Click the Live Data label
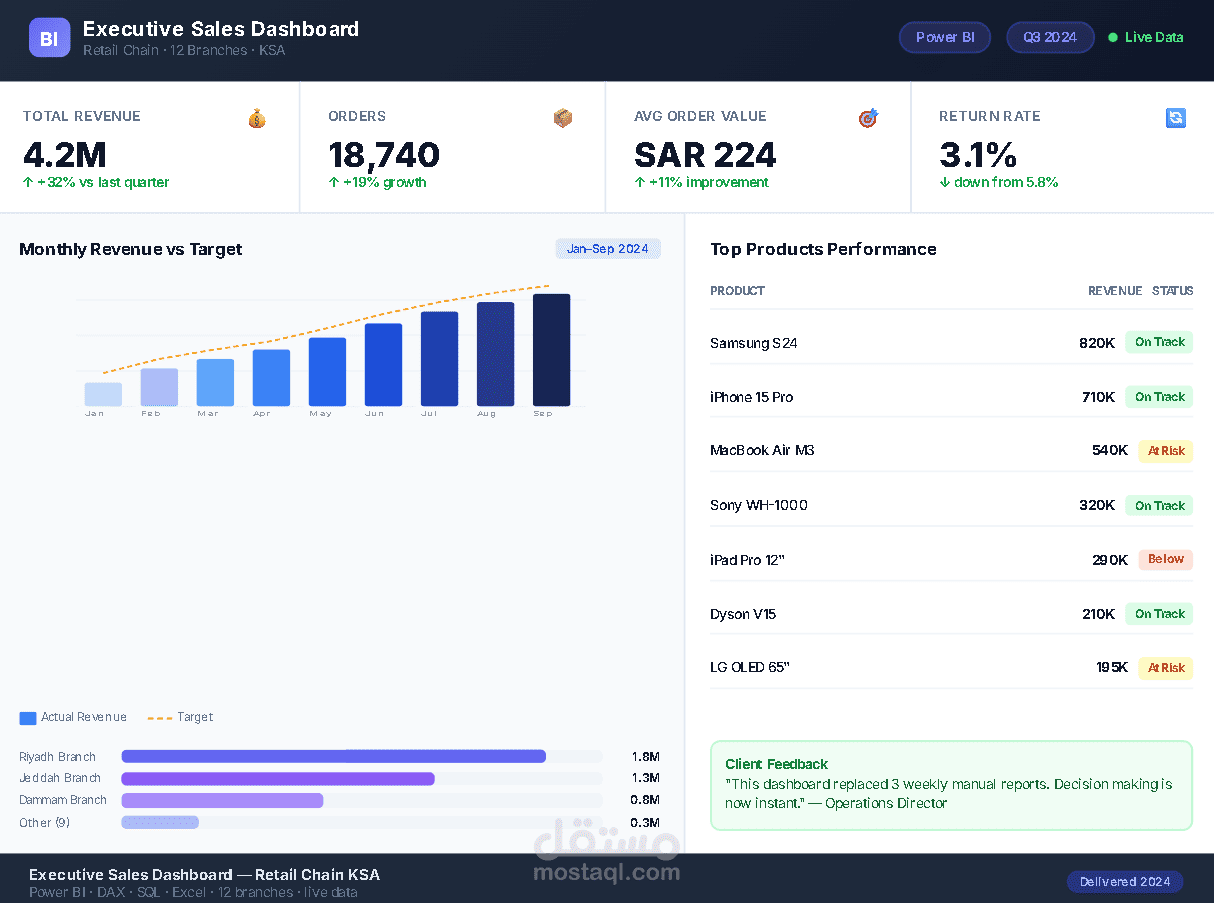1214x903 pixels. click(1154, 38)
